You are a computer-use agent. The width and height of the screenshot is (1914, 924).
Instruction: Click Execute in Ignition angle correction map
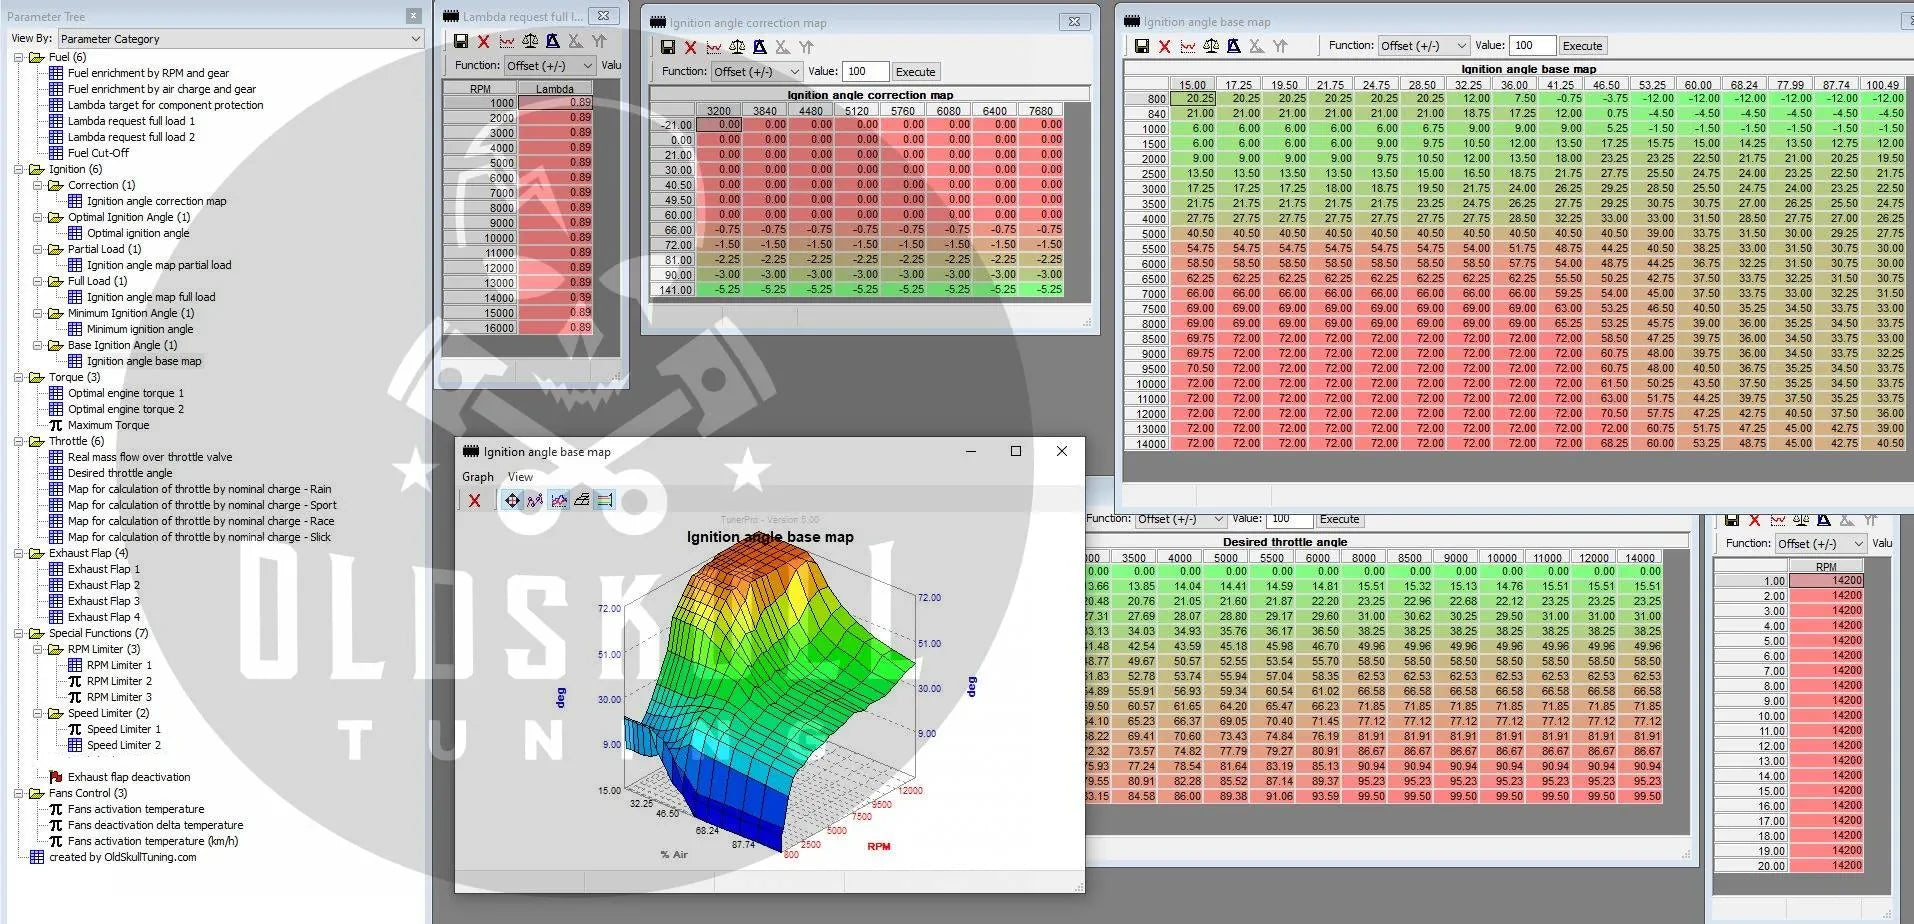tap(915, 72)
